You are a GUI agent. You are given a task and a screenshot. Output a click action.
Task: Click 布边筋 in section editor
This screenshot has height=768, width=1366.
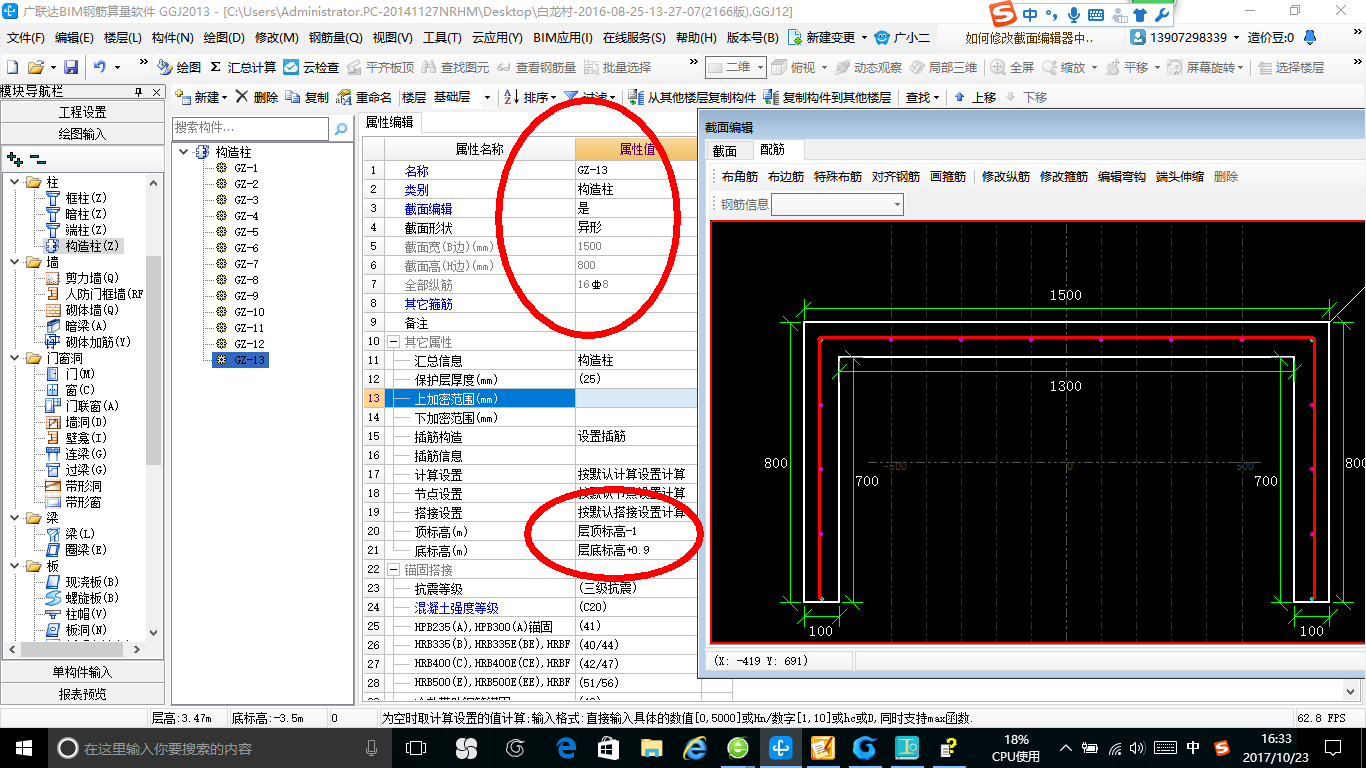[786, 177]
